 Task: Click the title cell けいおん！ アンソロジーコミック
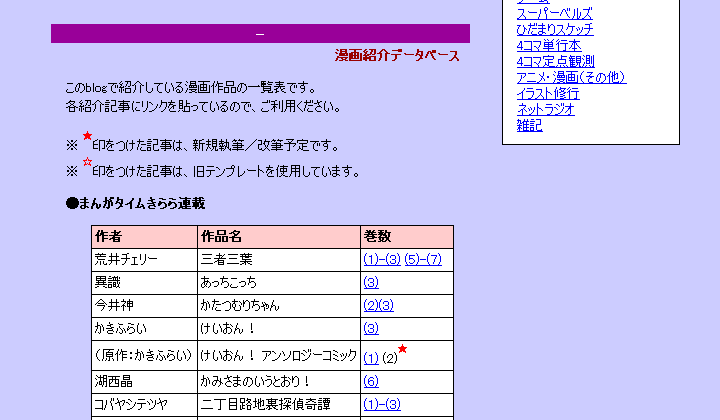click(x=279, y=355)
